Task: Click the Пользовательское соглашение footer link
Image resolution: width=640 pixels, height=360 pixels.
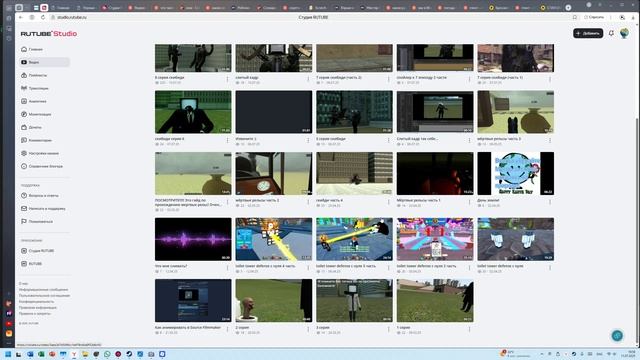Action: click(x=44, y=296)
